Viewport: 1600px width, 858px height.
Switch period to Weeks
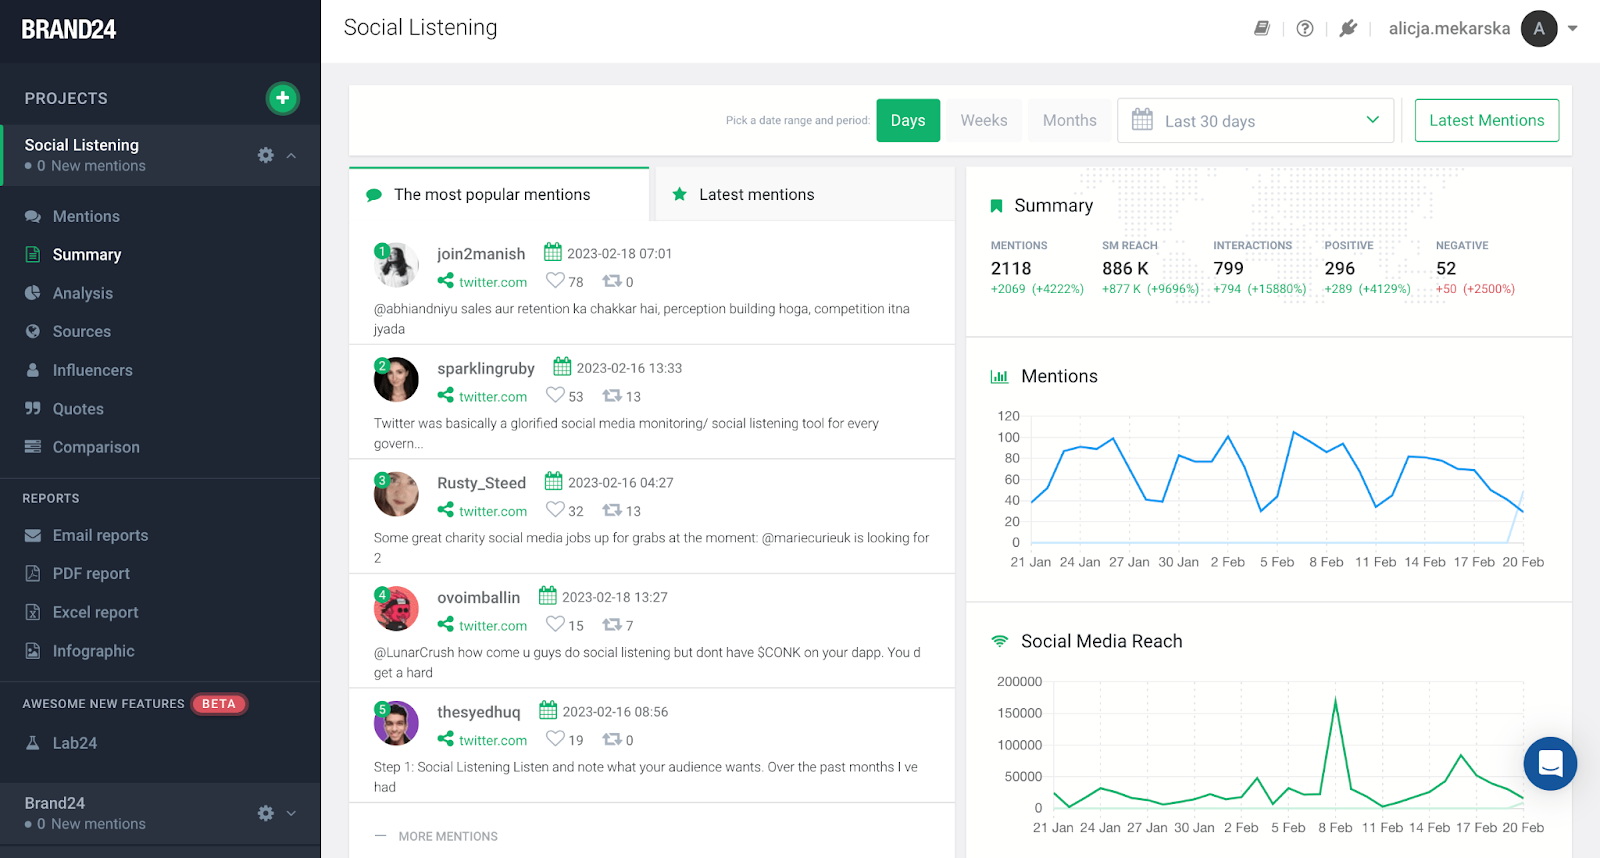point(984,121)
